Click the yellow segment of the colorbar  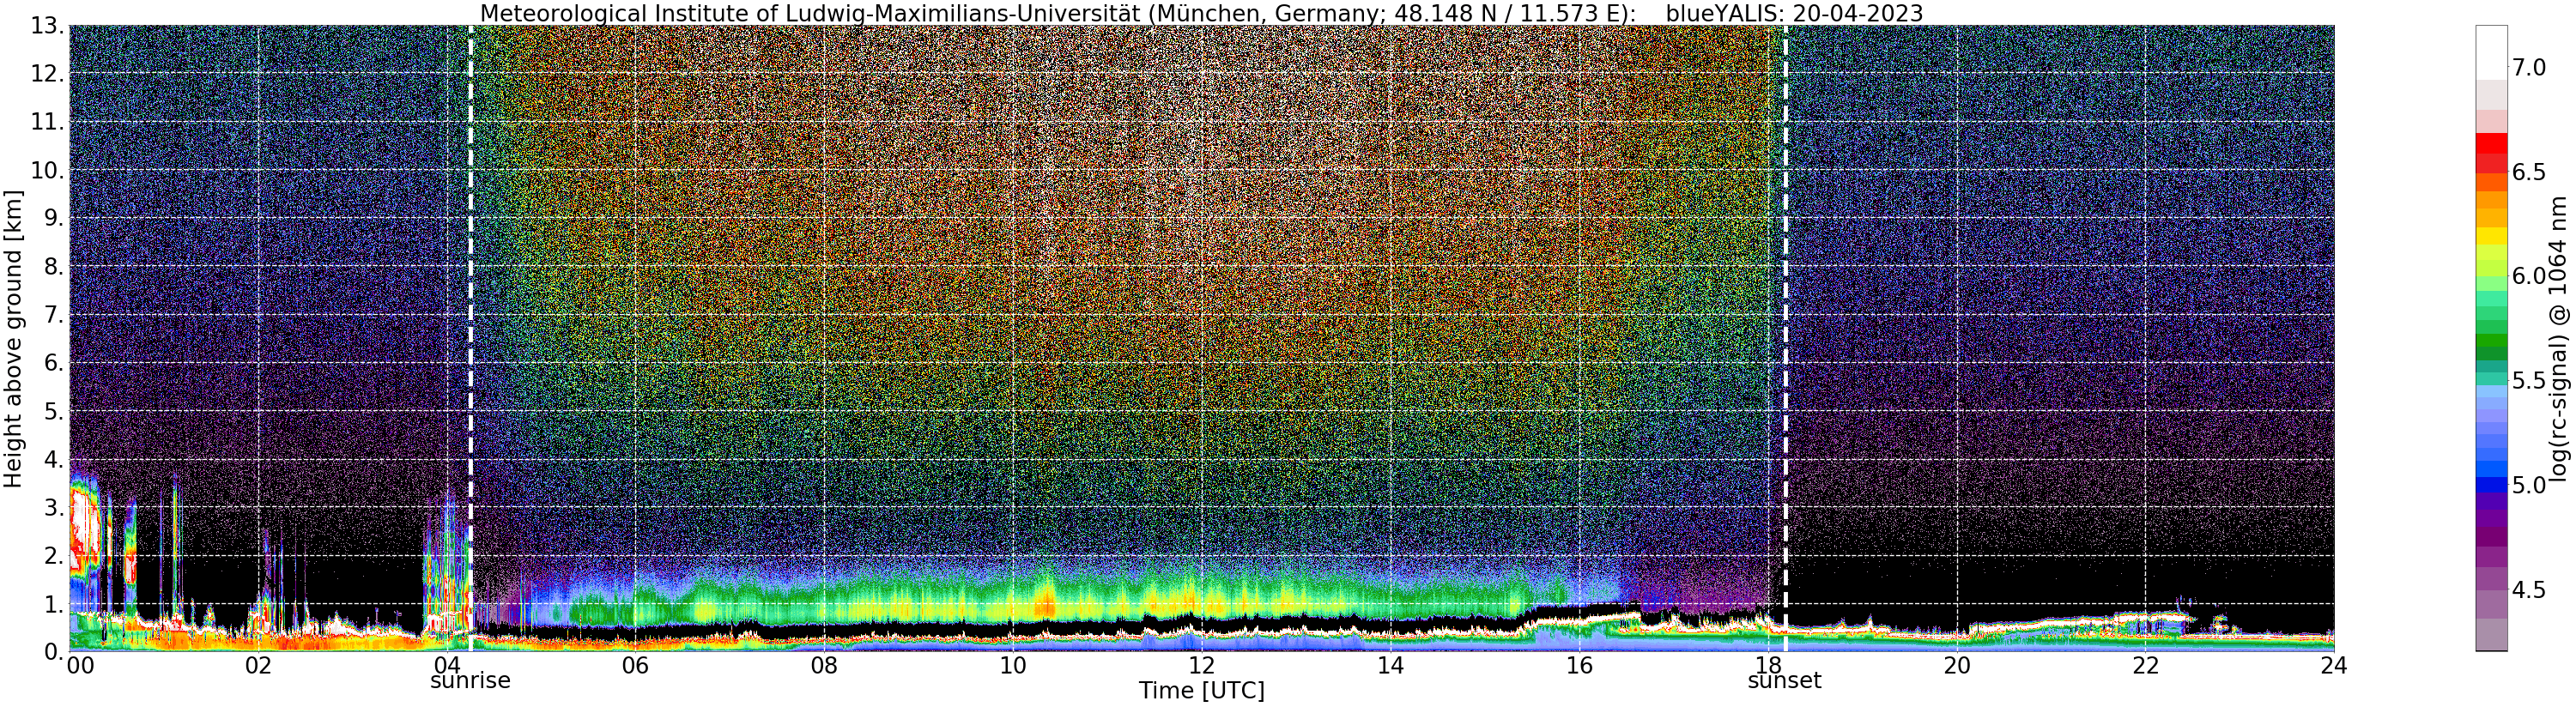(x=2491, y=236)
